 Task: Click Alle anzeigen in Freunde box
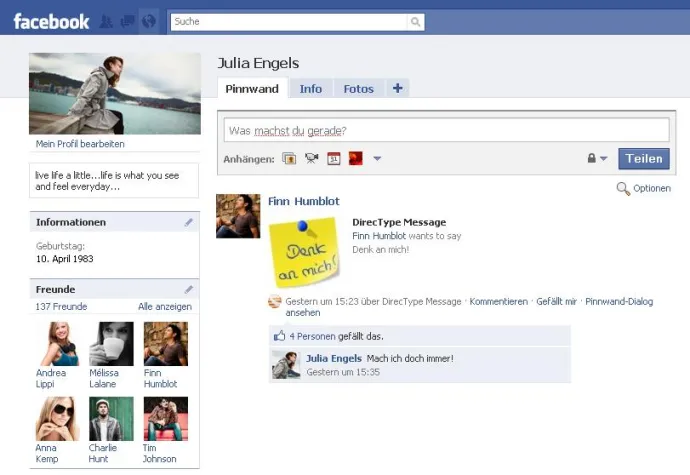[x=164, y=307]
